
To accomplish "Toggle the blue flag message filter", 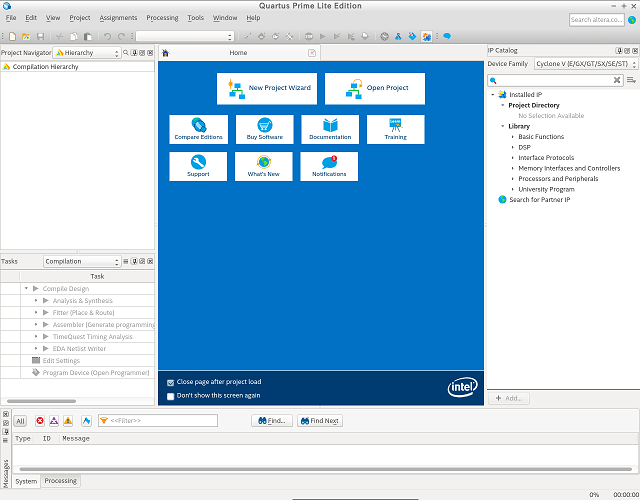I will pos(86,421).
